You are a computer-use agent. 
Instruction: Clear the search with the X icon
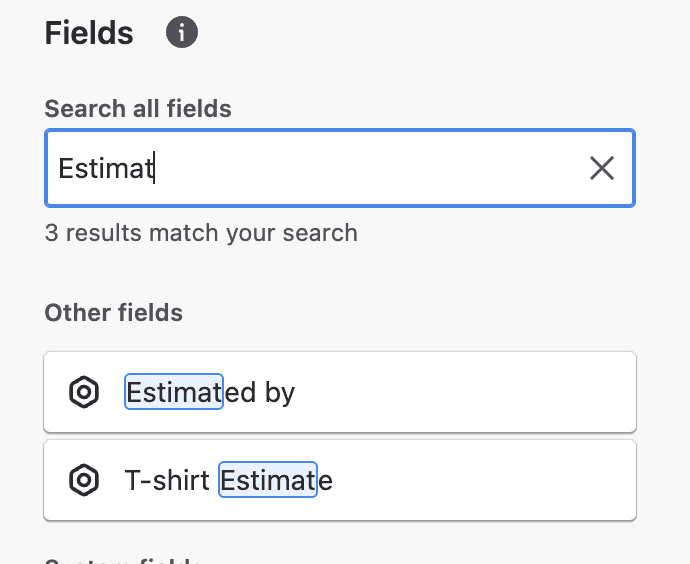[602, 168]
